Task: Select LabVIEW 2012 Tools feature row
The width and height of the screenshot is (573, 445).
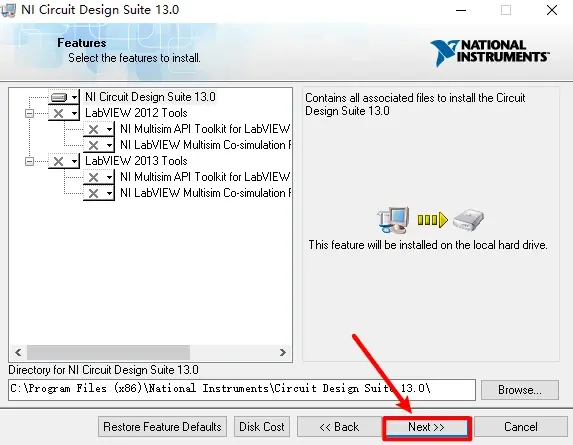Action: (136, 113)
